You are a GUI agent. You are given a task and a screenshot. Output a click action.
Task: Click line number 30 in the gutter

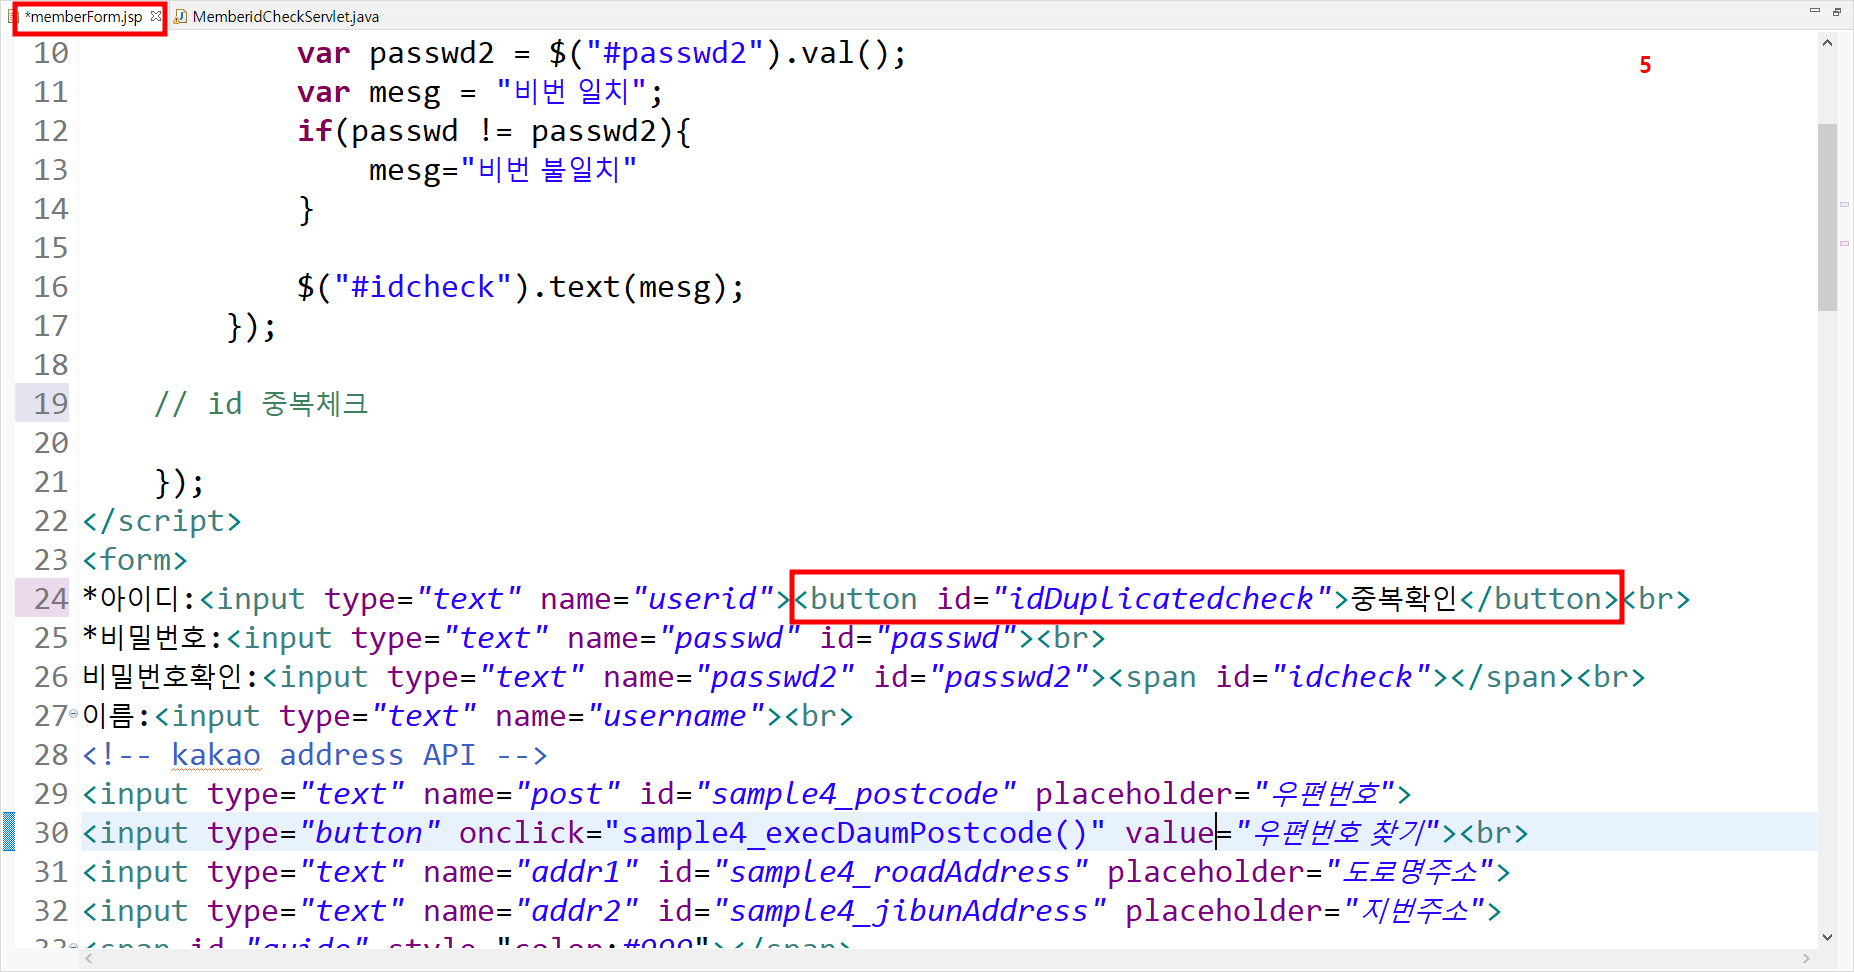point(51,833)
